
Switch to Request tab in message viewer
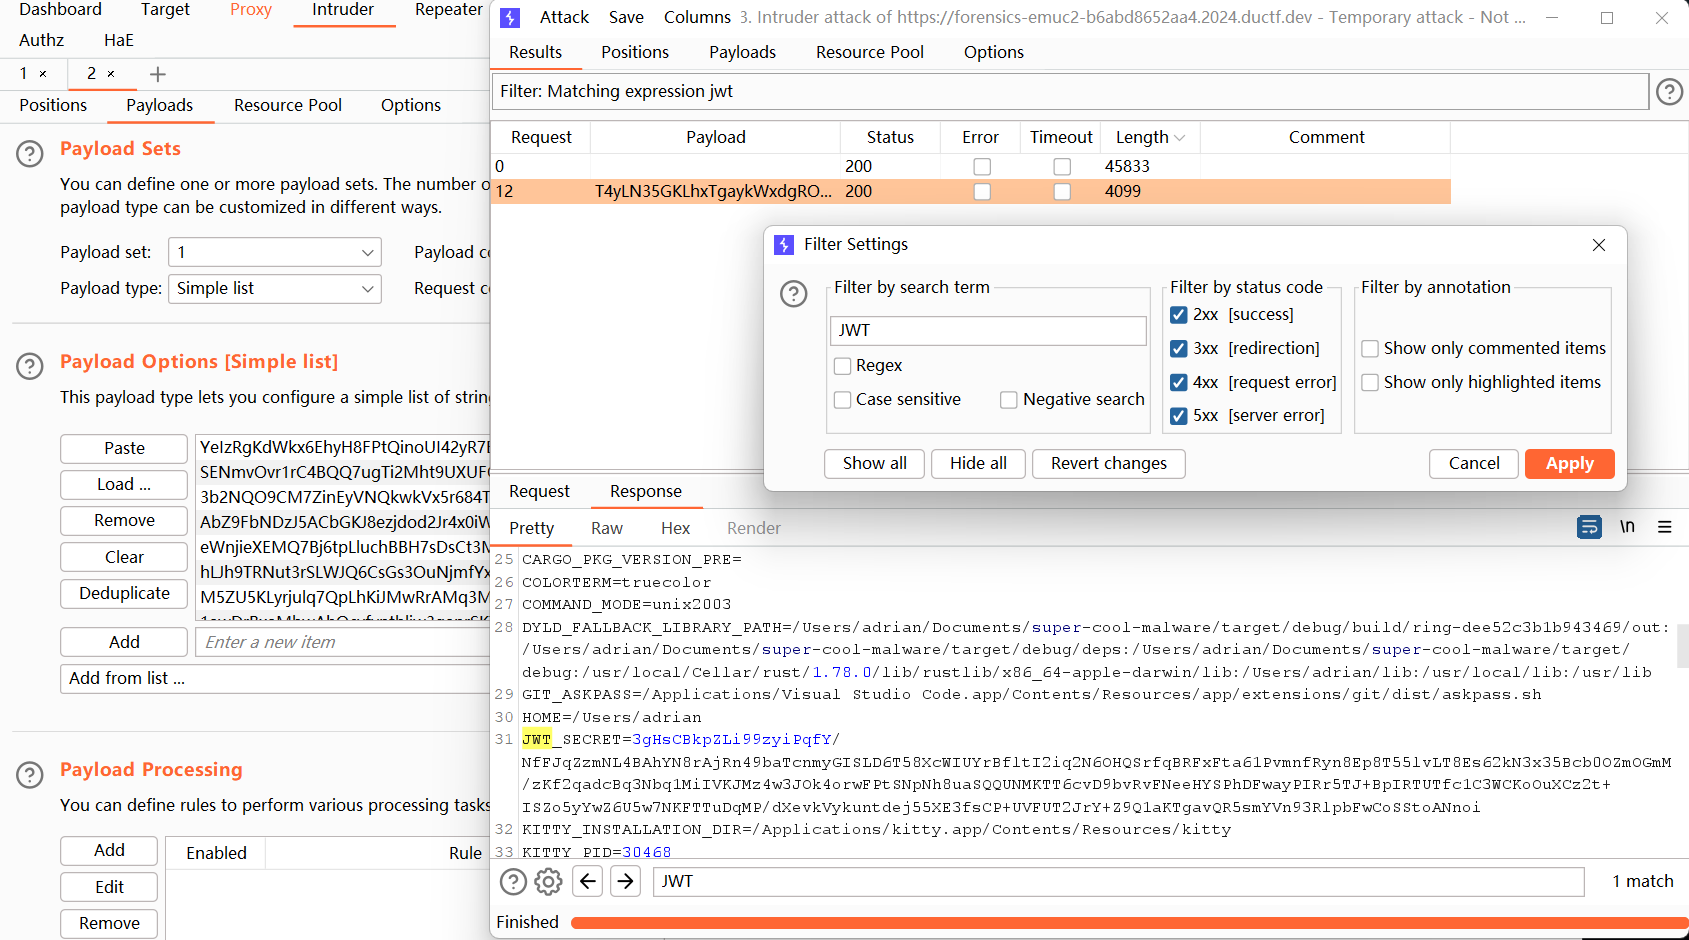pos(539,492)
